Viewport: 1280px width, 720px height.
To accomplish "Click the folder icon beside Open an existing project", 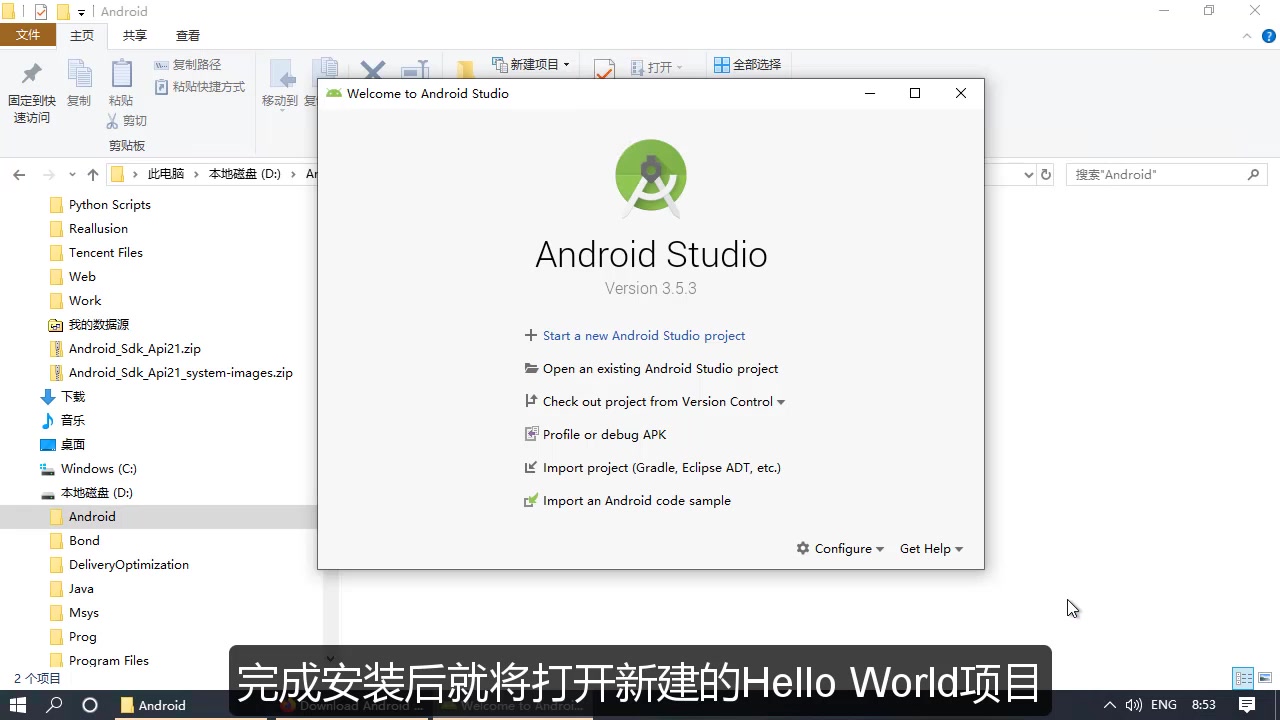I will [531, 369].
